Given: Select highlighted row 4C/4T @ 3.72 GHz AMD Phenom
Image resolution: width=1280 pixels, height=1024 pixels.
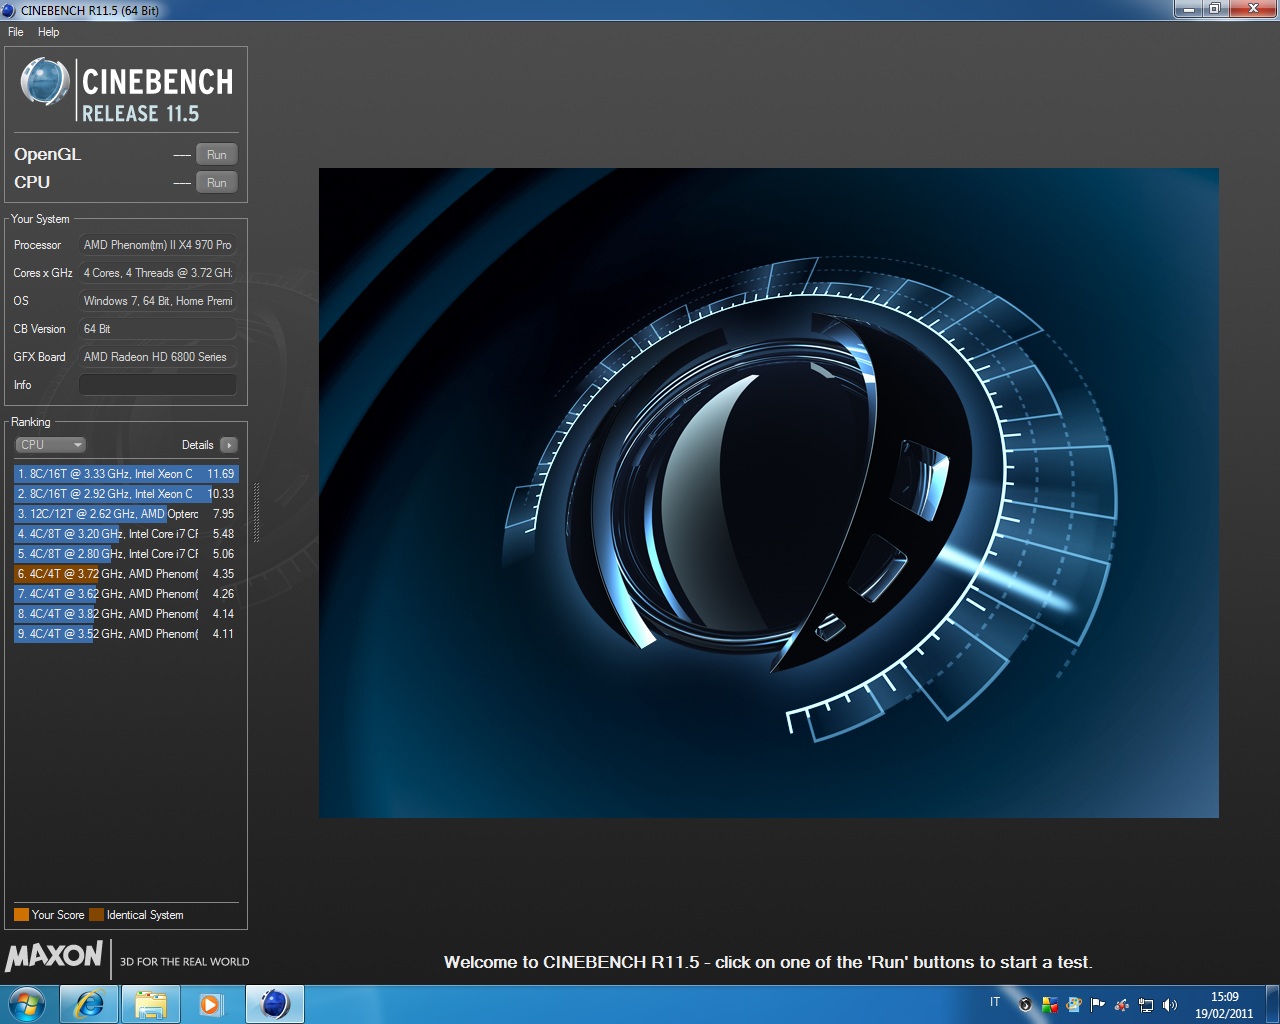Looking at the screenshot, I should (126, 574).
